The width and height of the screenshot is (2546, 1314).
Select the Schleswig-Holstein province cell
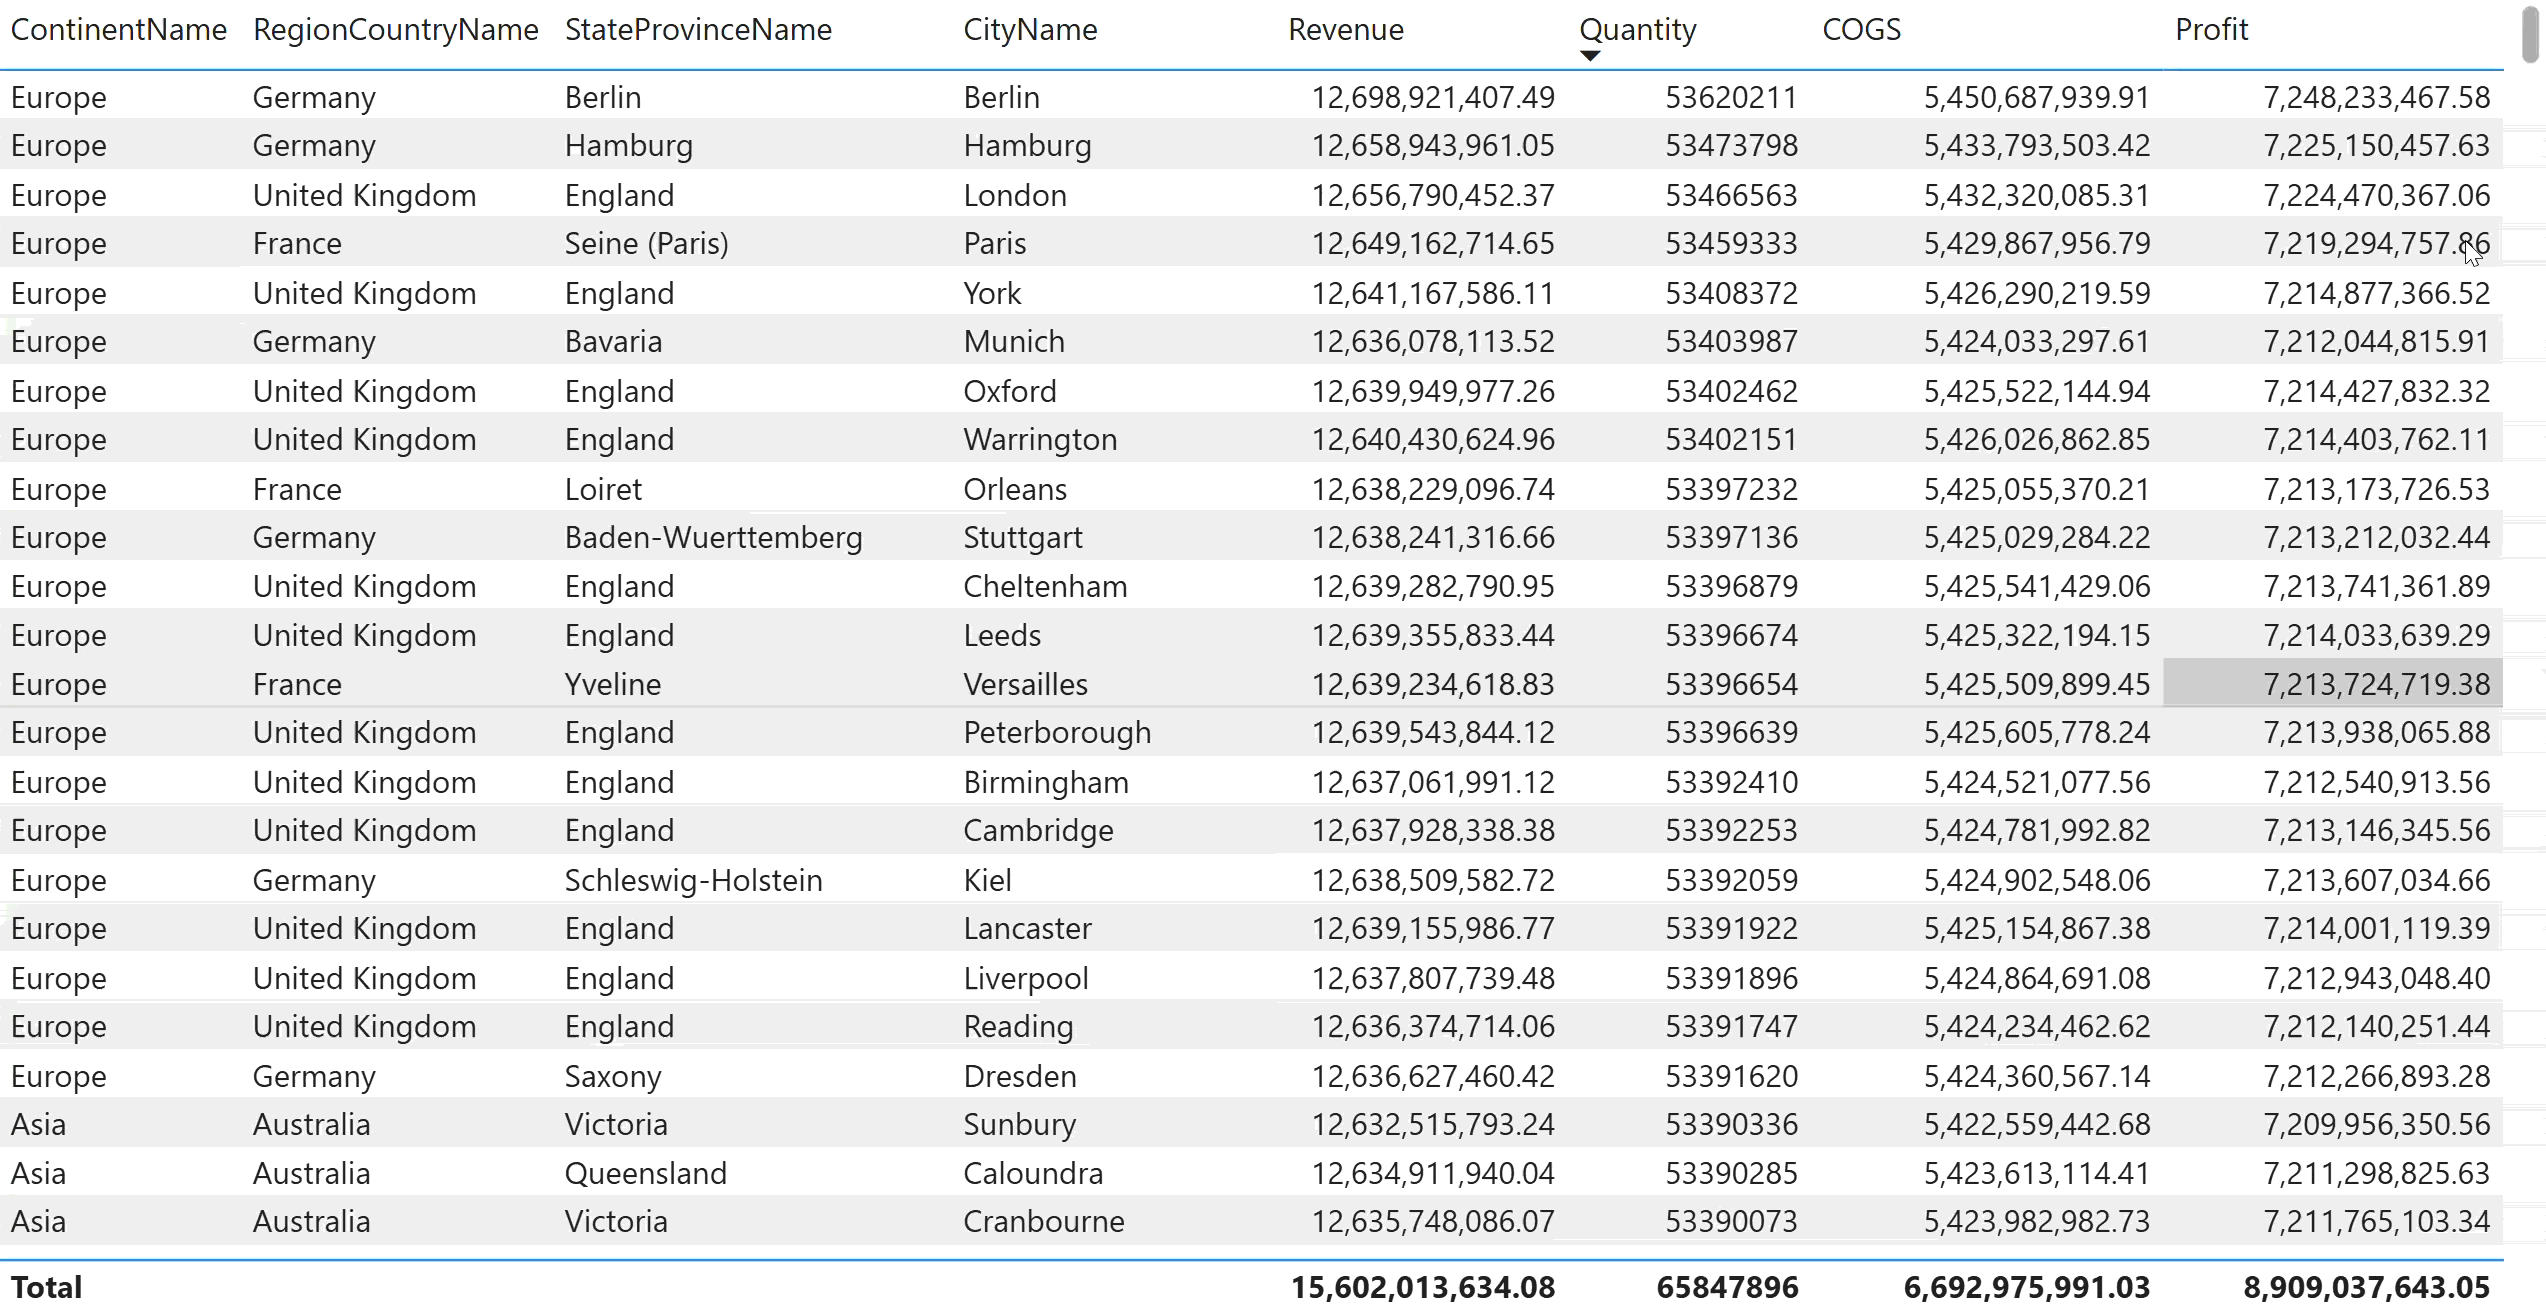693,880
